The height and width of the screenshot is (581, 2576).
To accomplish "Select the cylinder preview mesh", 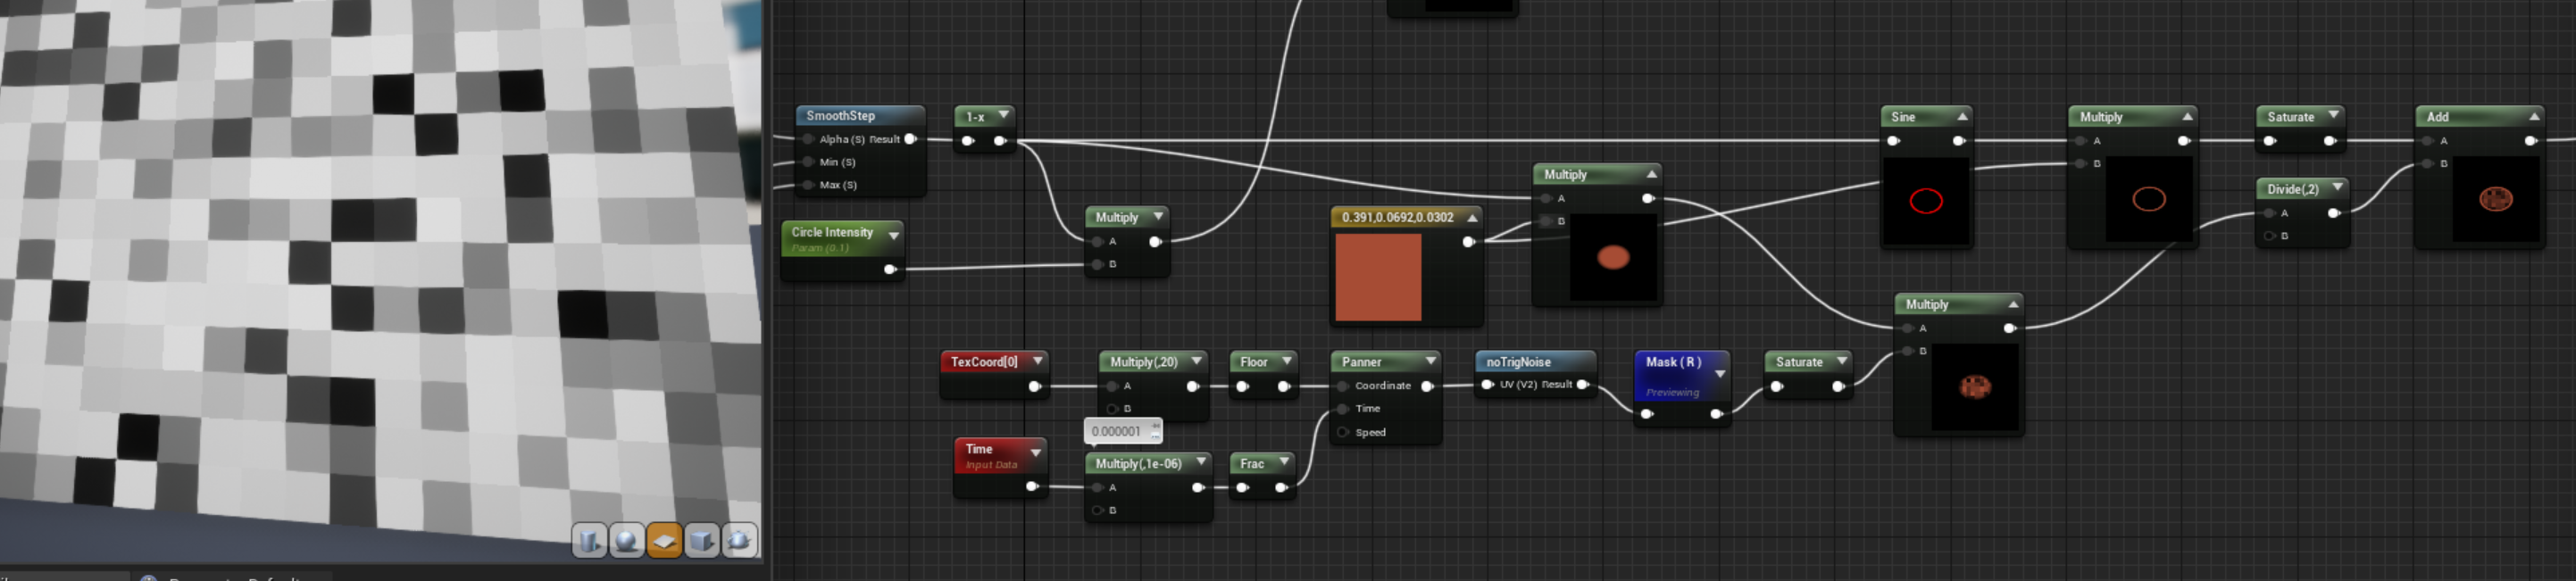I will [x=590, y=541].
